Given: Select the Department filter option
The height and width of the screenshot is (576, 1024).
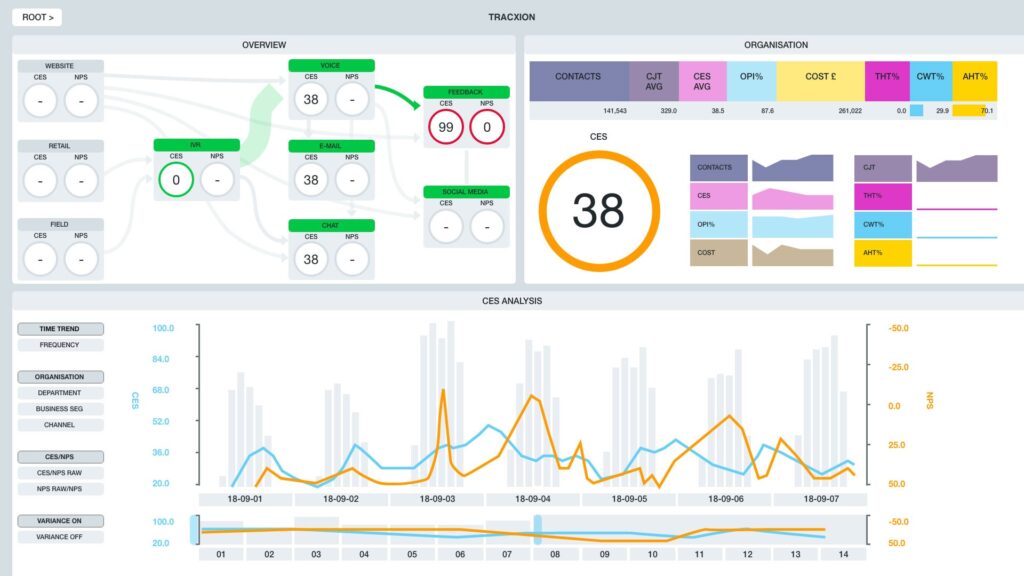Looking at the screenshot, I should [x=61, y=393].
